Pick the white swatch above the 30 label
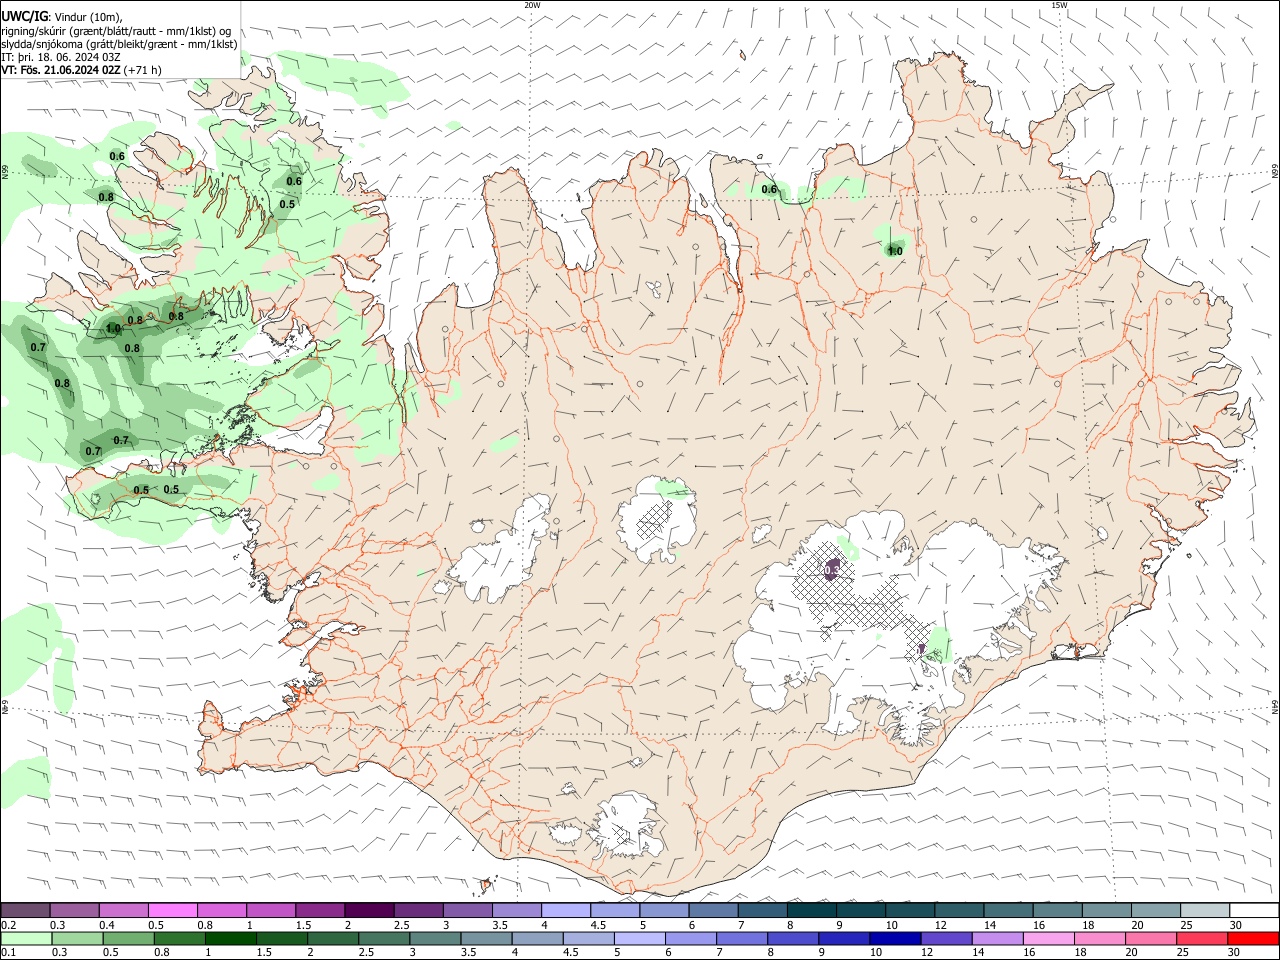Viewport: 1280px width, 960px height. [x=1254, y=911]
